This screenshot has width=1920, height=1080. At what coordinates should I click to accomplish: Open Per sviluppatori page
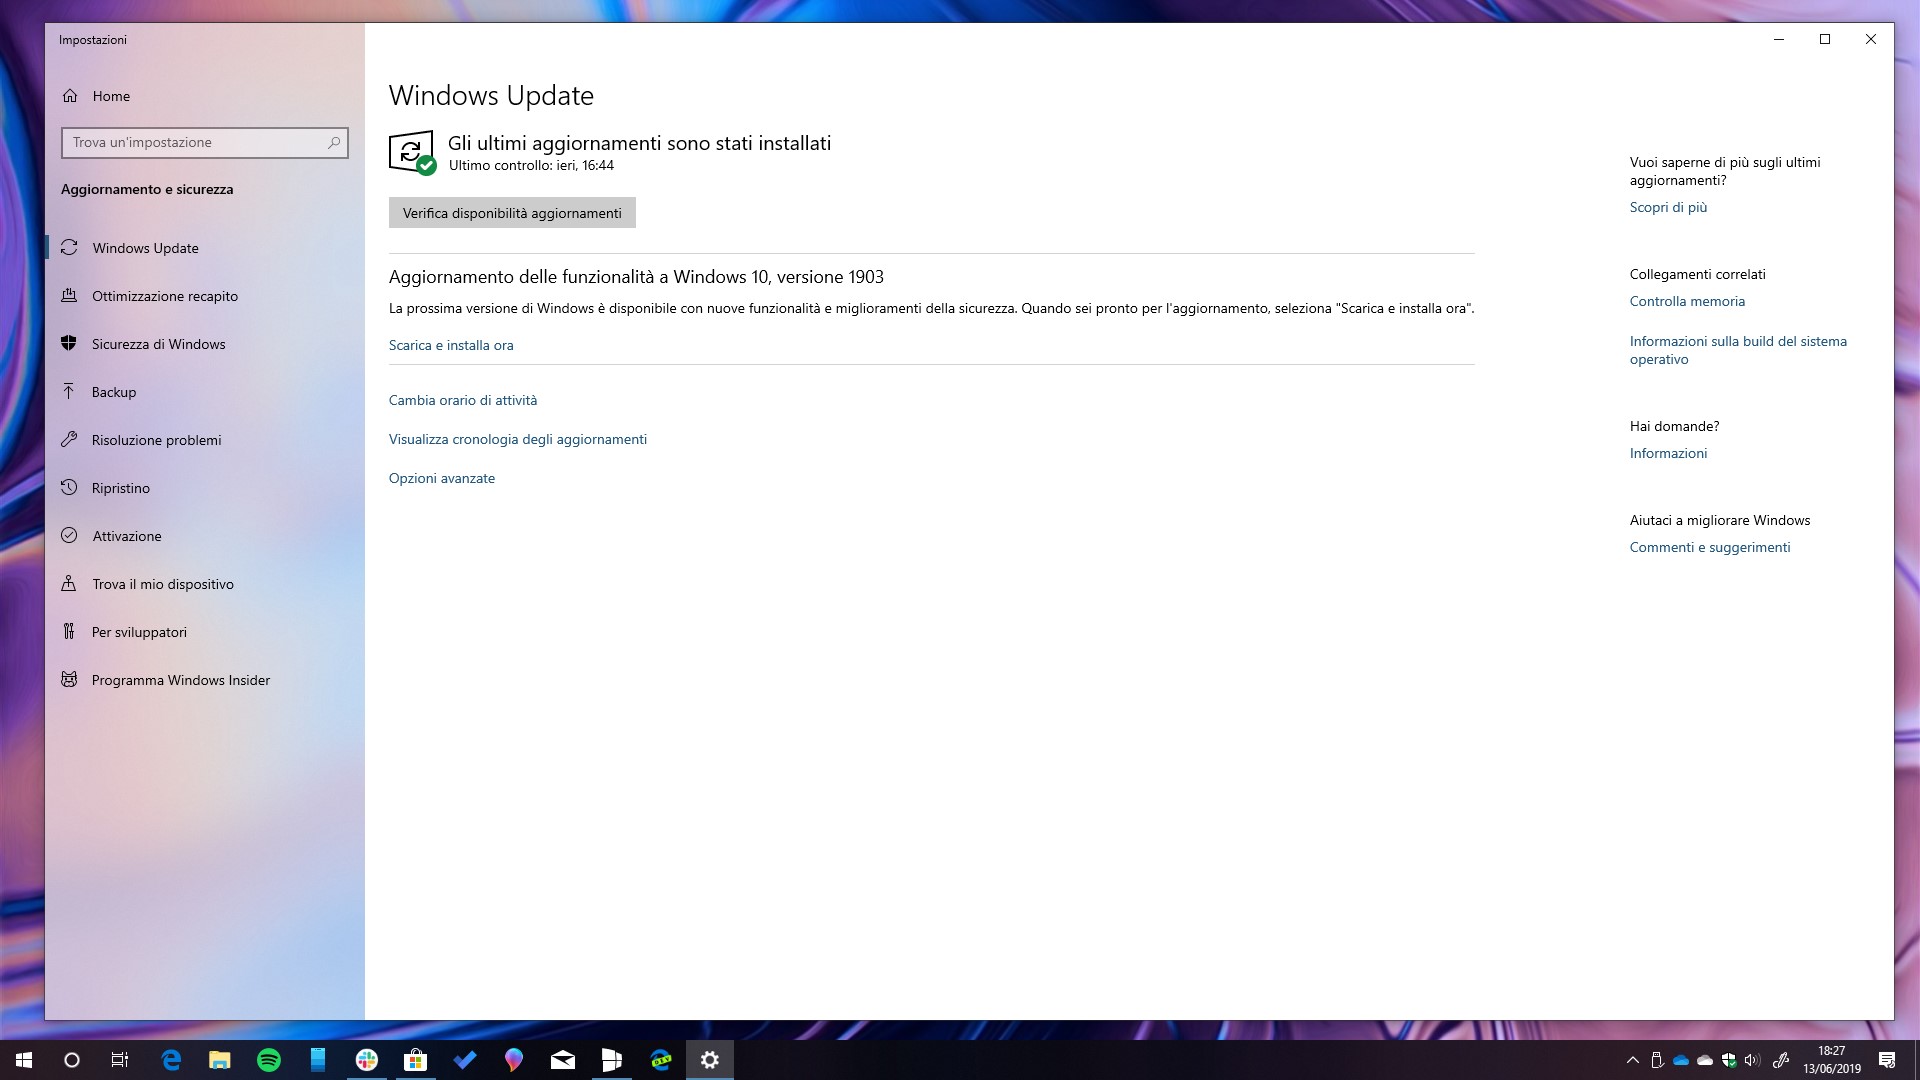coord(204,632)
